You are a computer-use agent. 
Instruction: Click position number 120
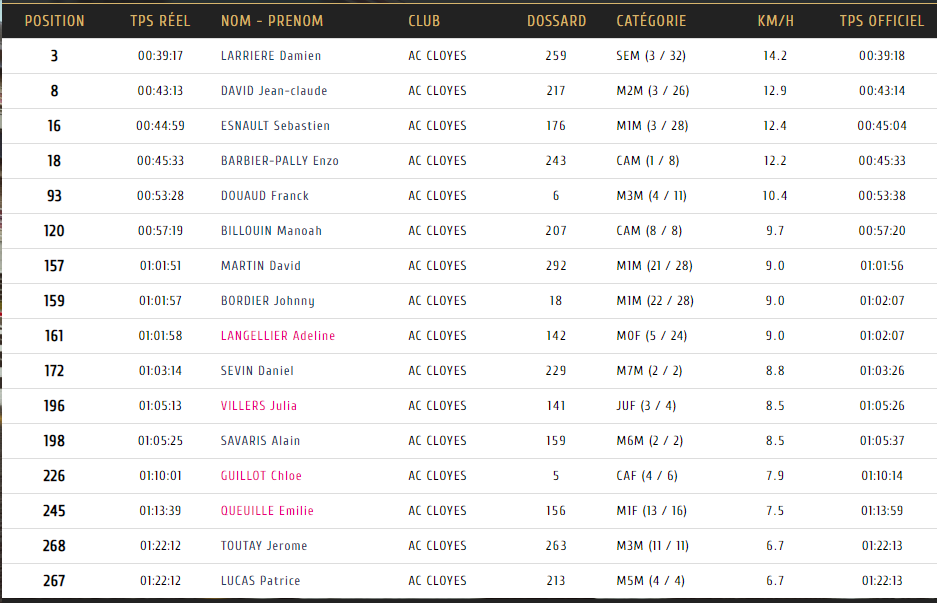tap(54, 231)
